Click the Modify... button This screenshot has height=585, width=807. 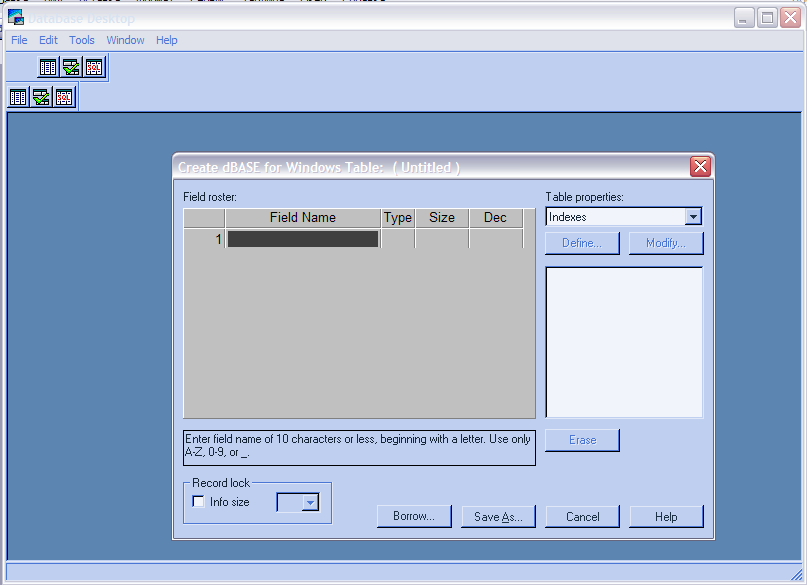click(x=665, y=243)
